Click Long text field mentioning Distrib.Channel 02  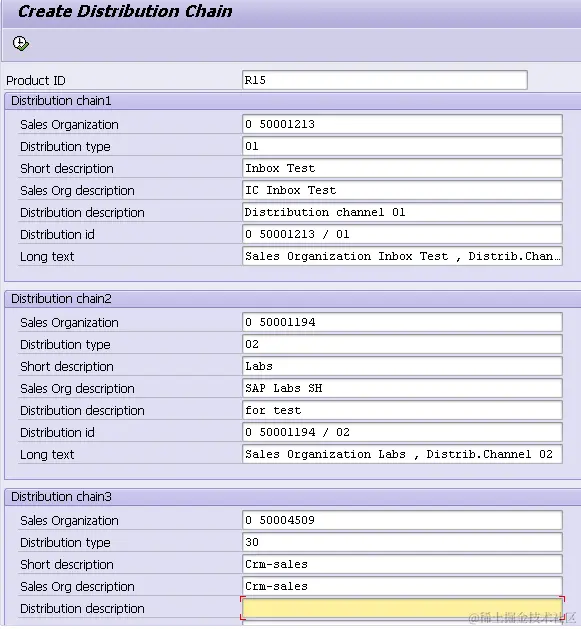click(402, 455)
